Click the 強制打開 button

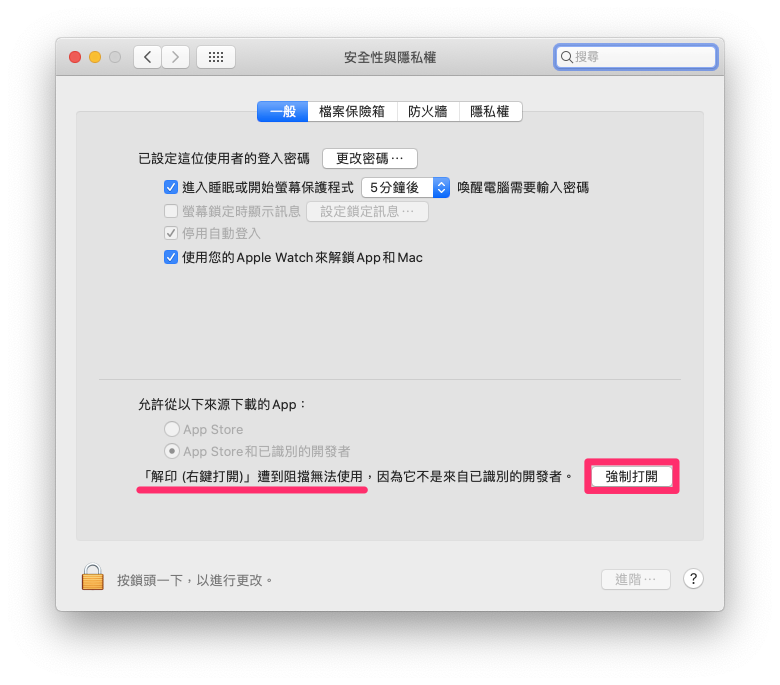pyautogui.click(x=631, y=477)
